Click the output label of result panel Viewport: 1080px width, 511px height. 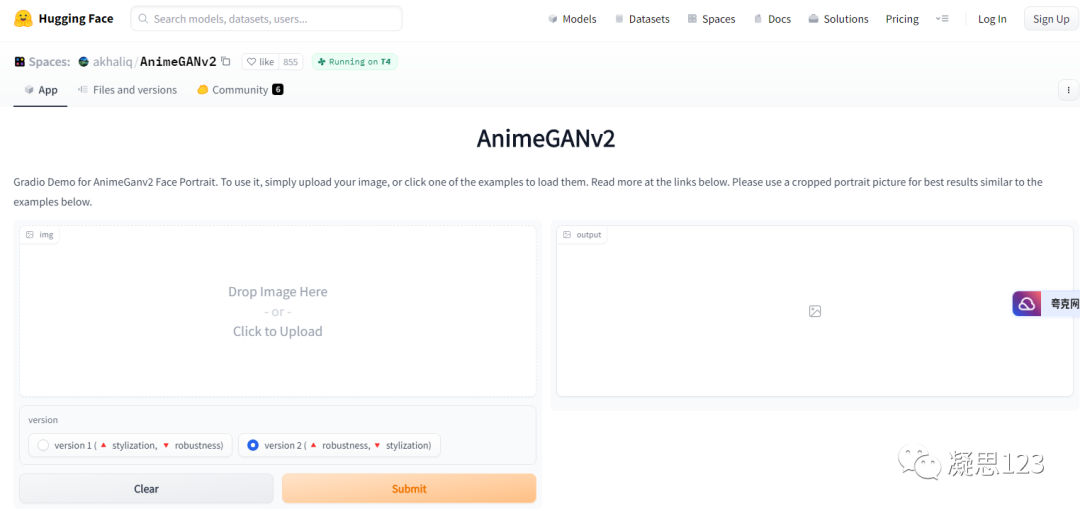[582, 235]
